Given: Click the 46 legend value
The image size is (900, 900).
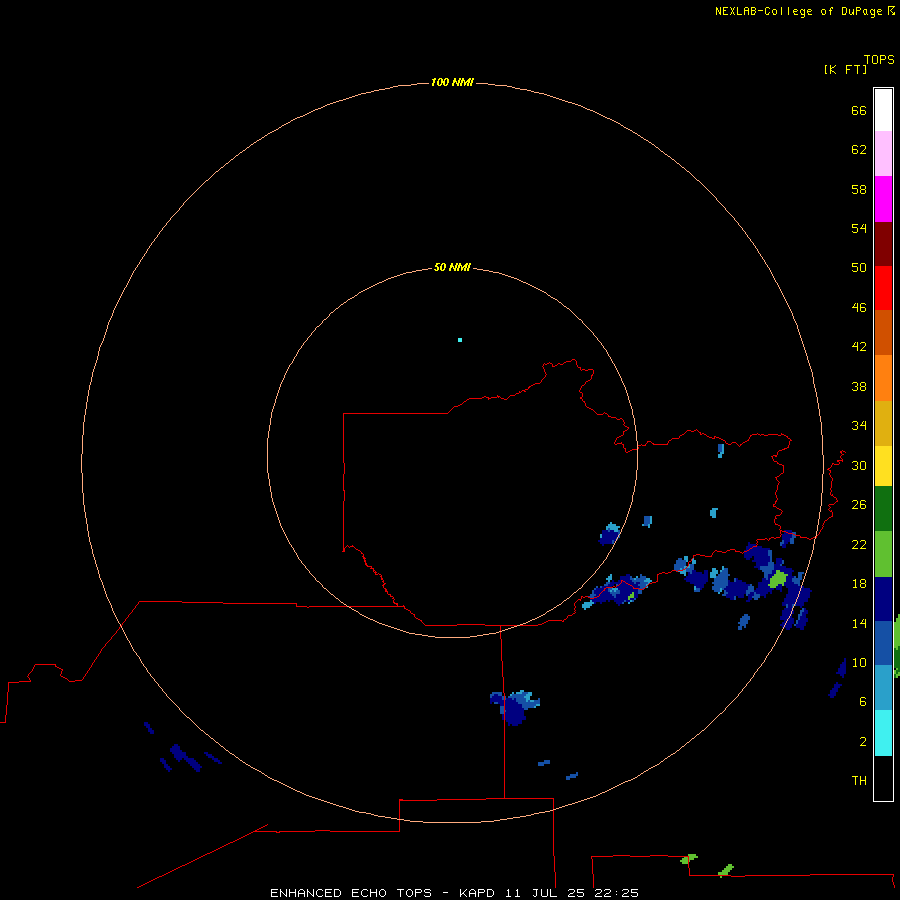Looking at the screenshot, I should (859, 308).
